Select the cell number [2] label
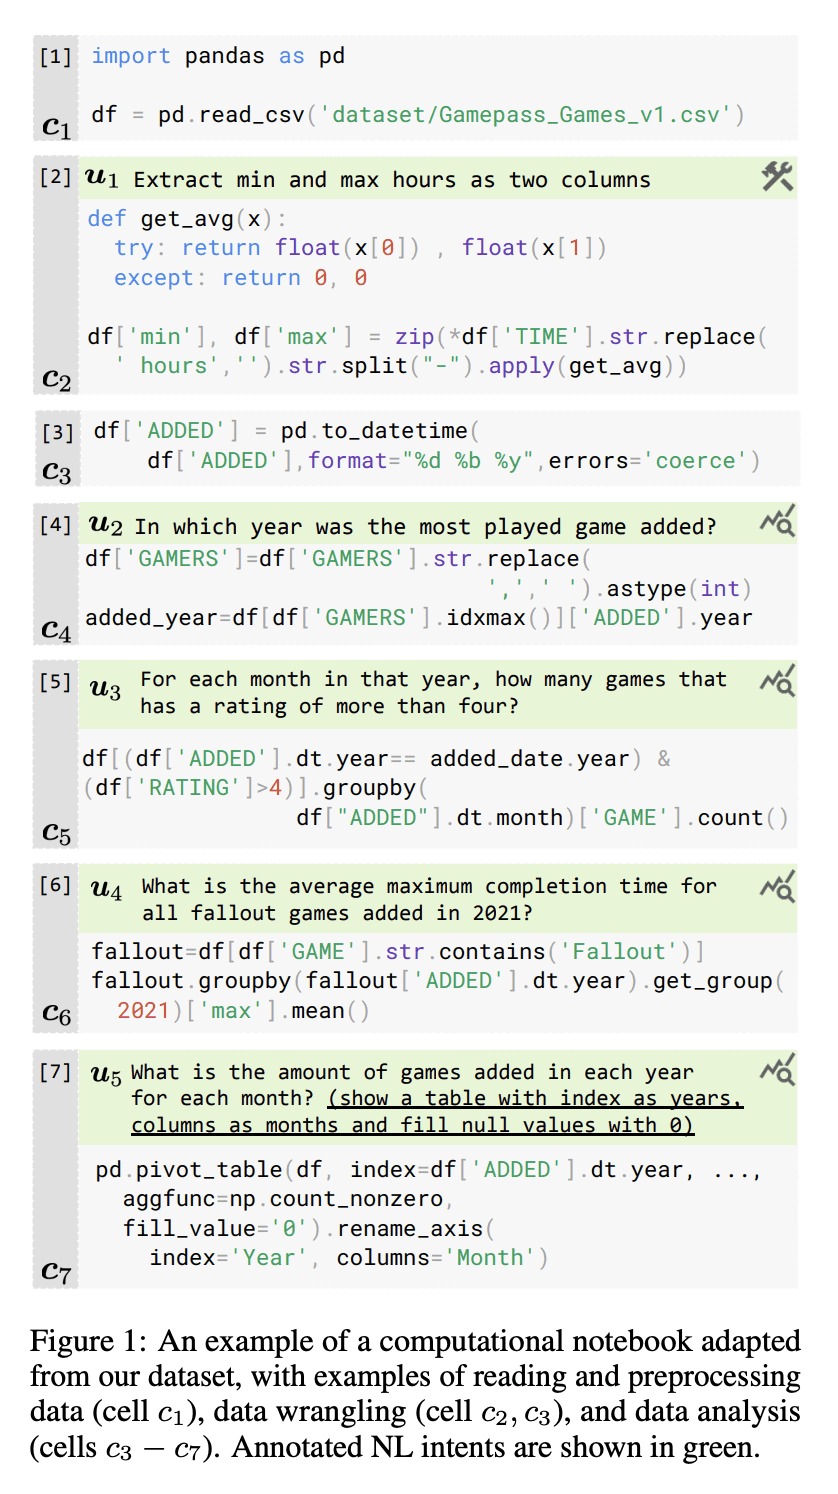Screen dimensions: 838x1494 55,179
